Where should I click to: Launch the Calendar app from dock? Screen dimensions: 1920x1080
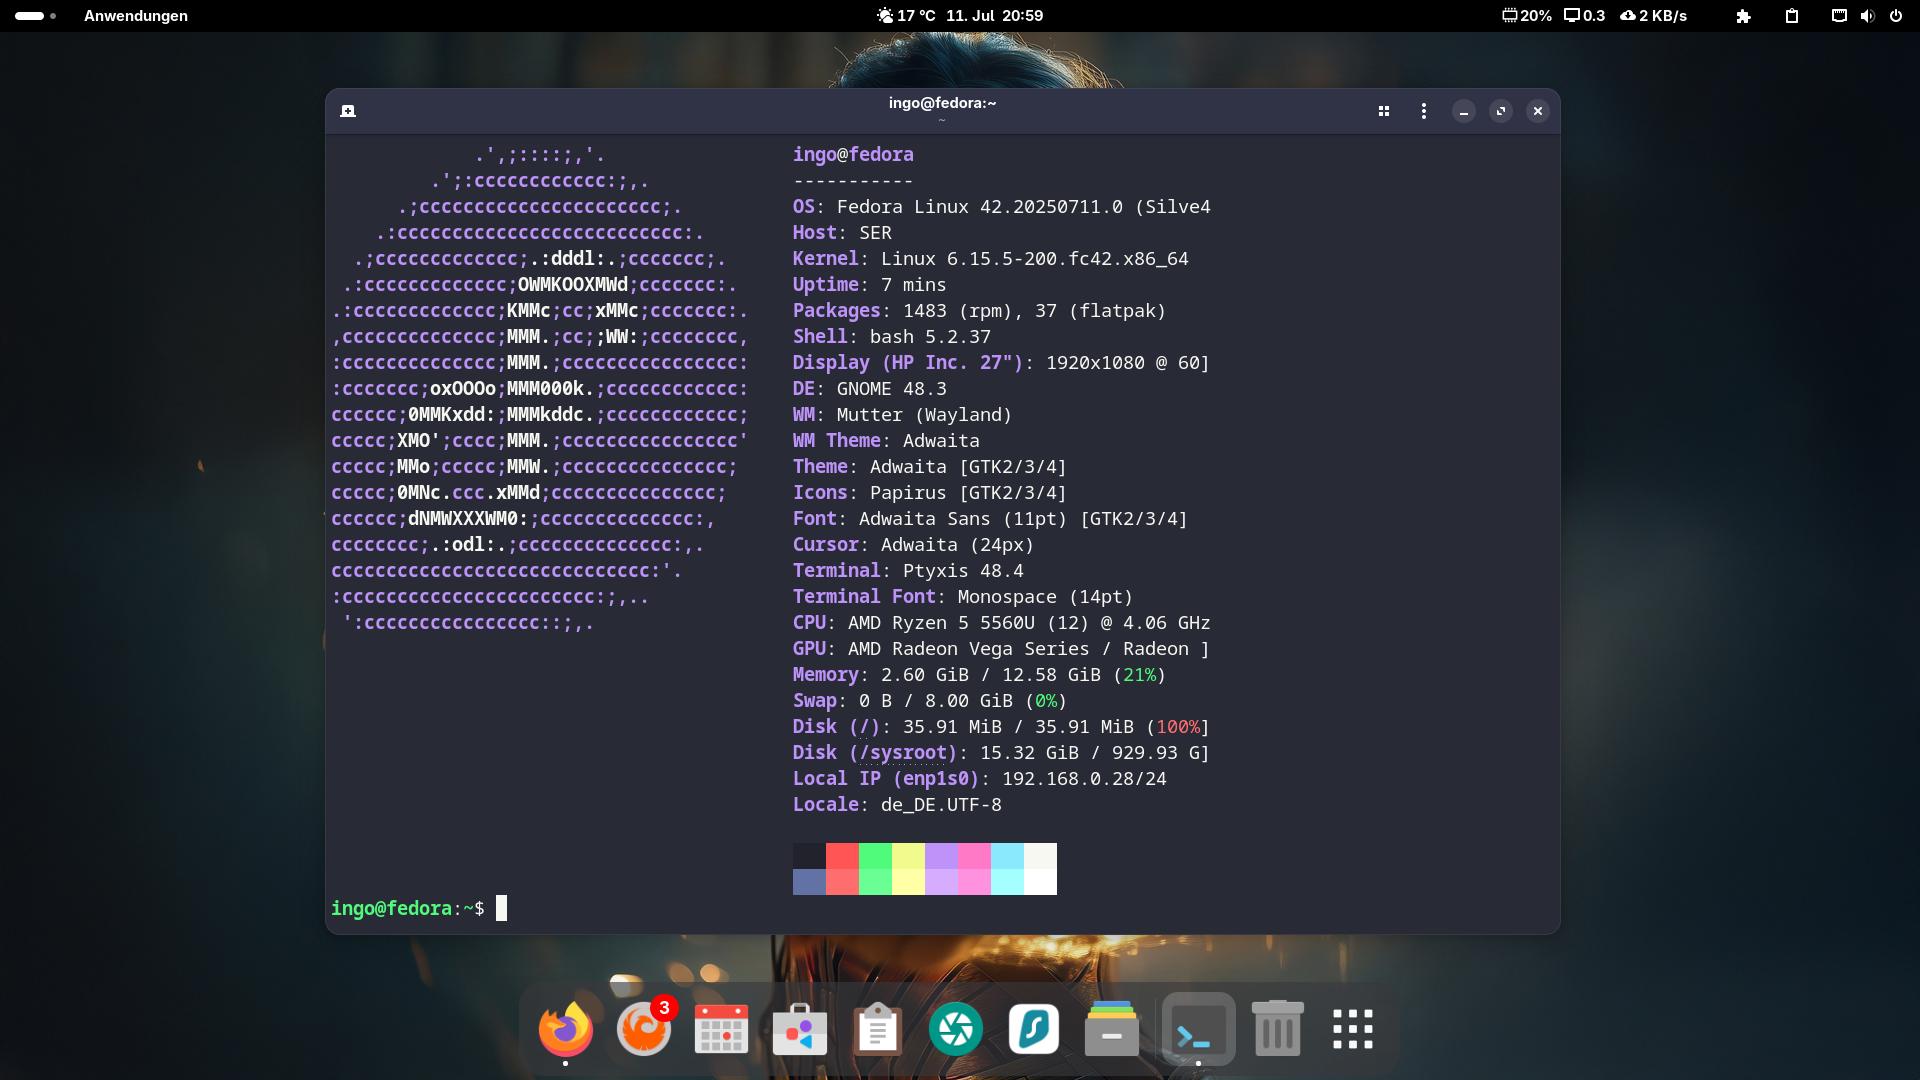721,1030
